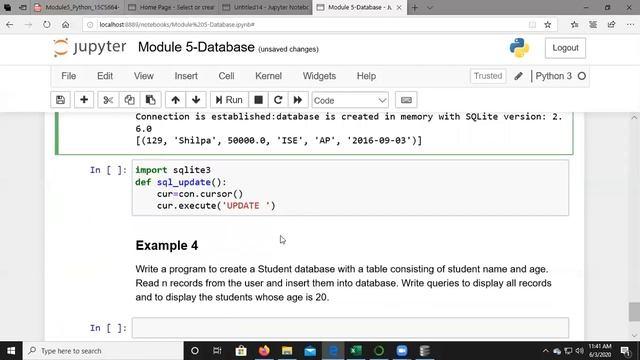640x360 pixels.
Task: Open File Explorer from taskbar
Action: (x=287, y=351)
